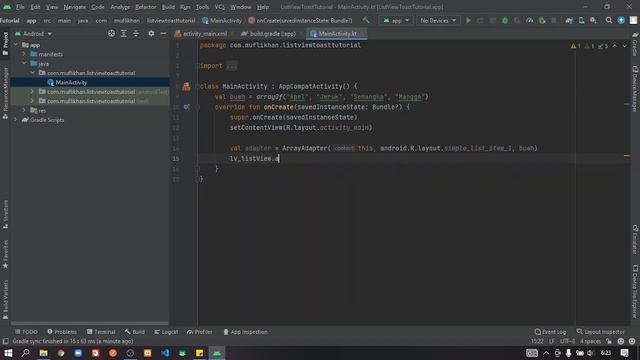Expand the Gradle Scripts node
Screen dimensions: 640x360
16,120
